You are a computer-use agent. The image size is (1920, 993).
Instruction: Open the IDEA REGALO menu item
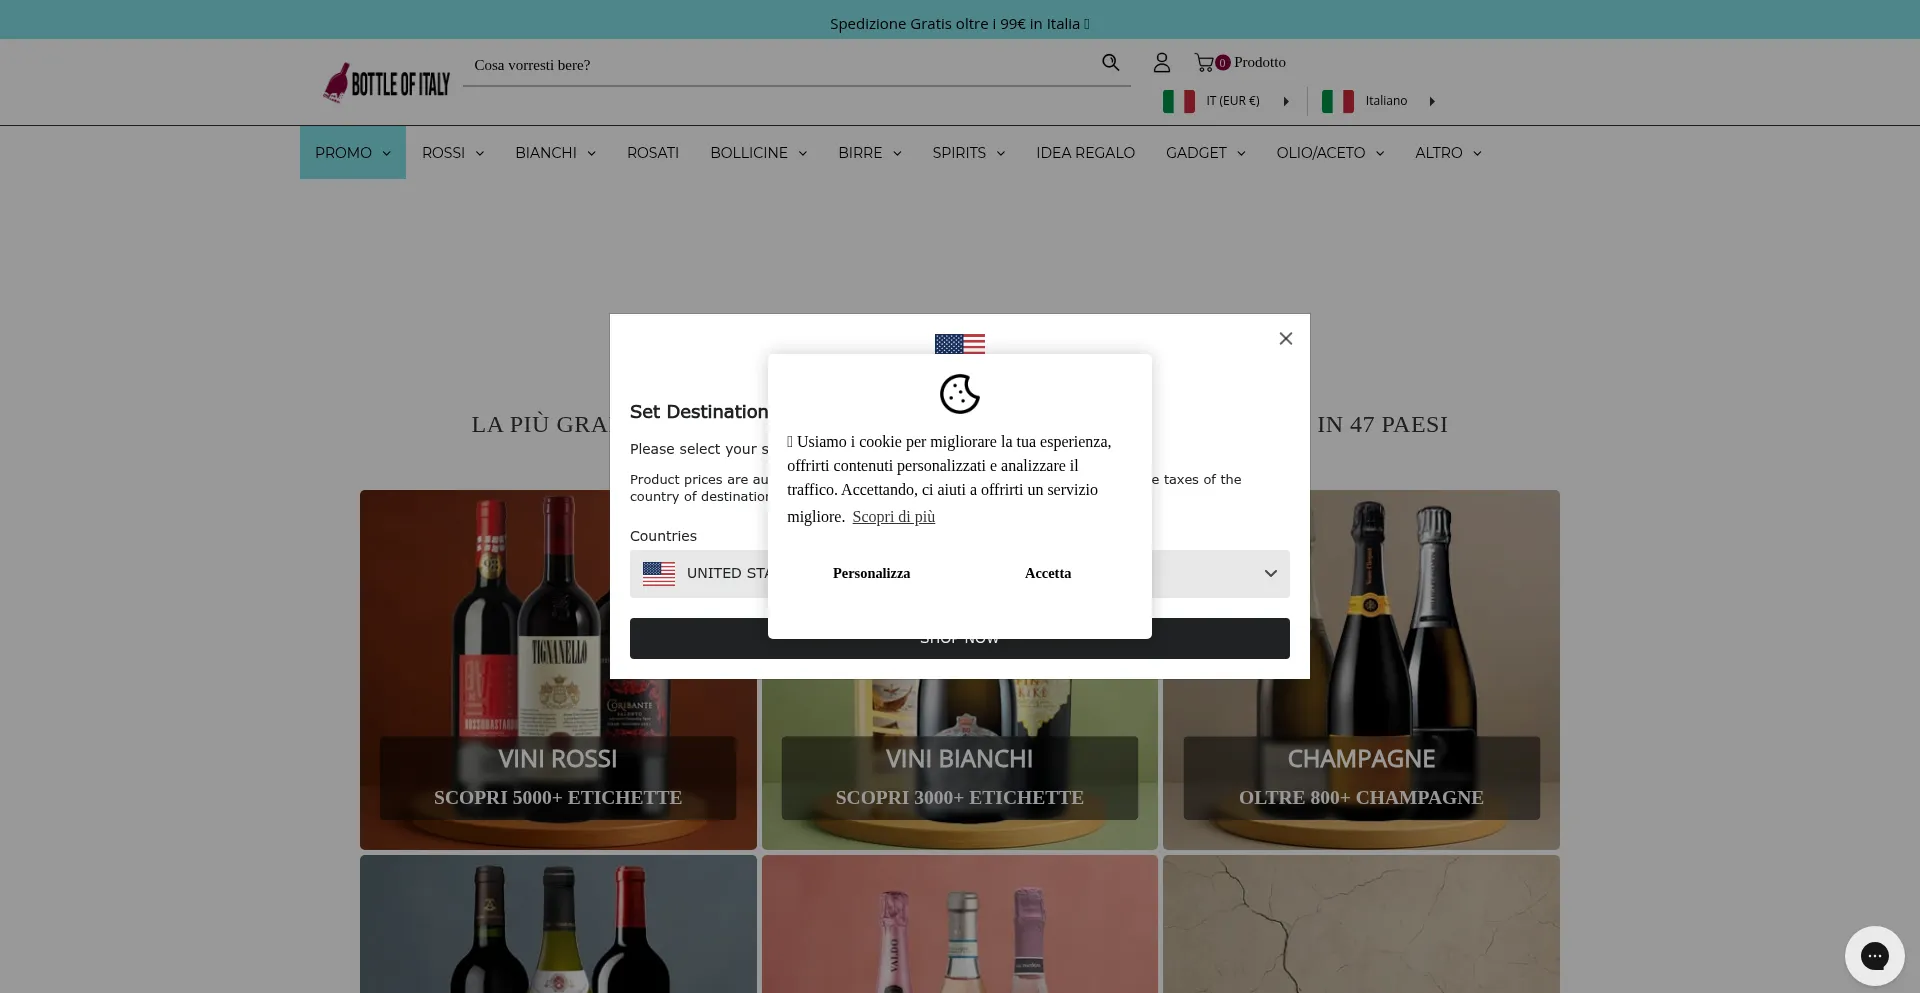[x=1085, y=153]
